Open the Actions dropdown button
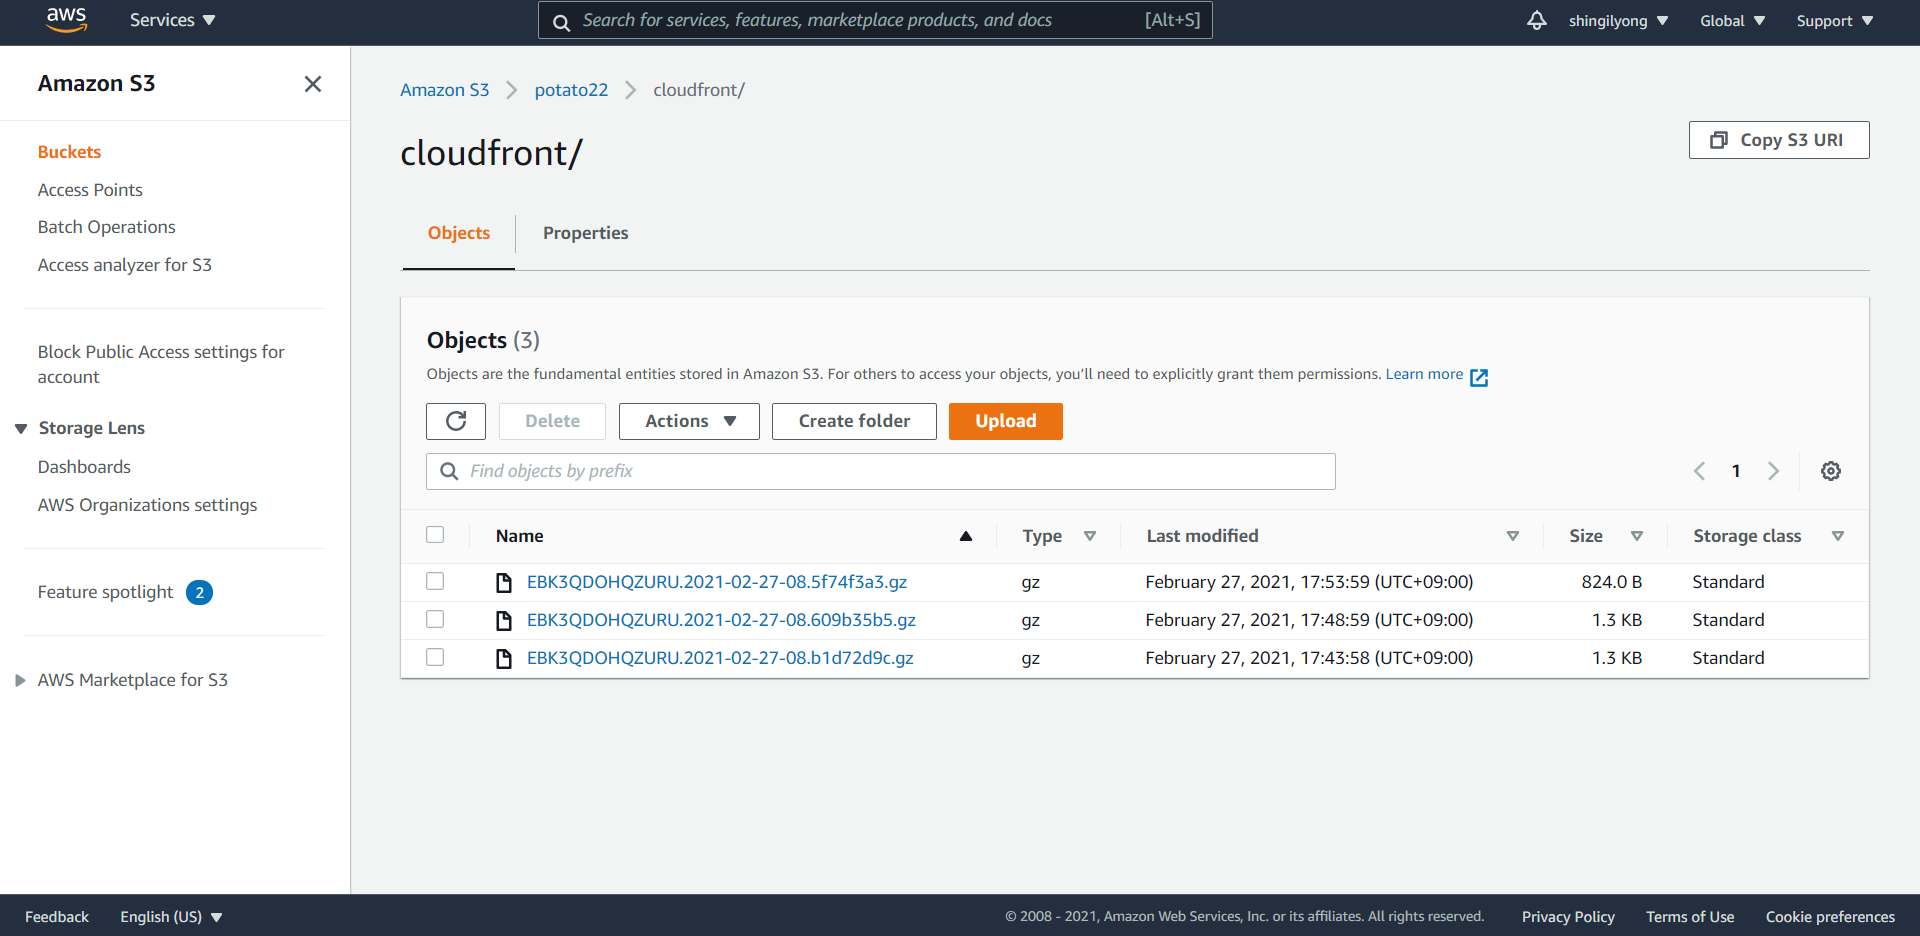Image resolution: width=1920 pixels, height=936 pixels. tap(689, 421)
